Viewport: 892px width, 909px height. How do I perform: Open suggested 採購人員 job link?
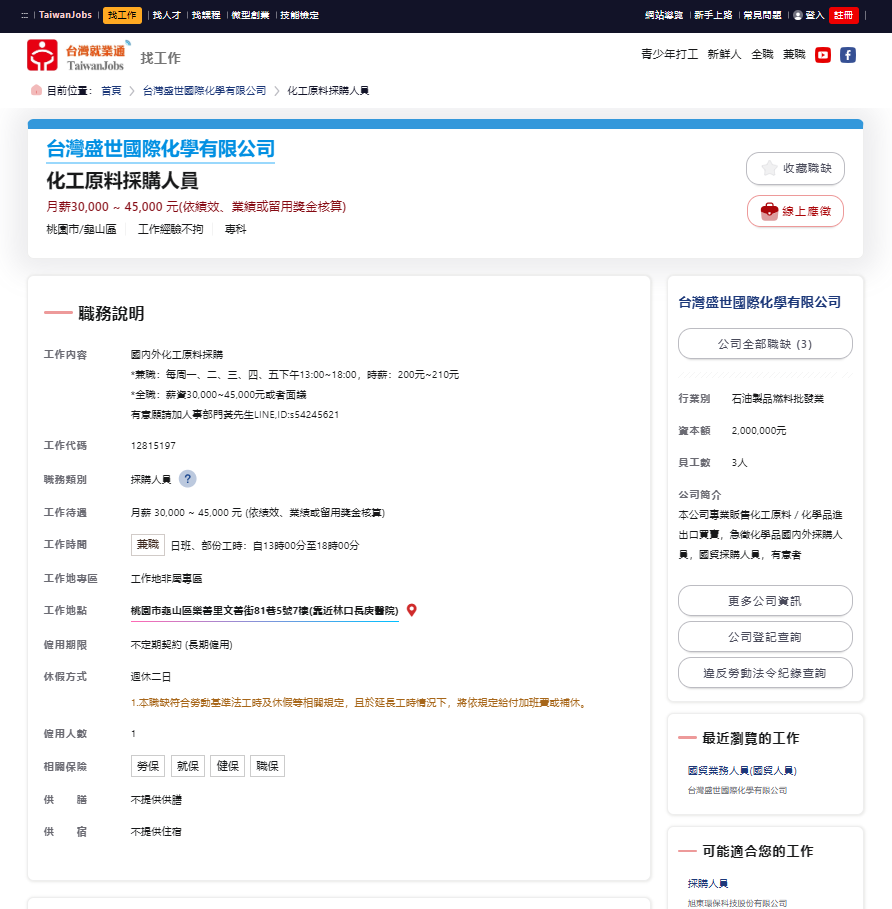708,883
